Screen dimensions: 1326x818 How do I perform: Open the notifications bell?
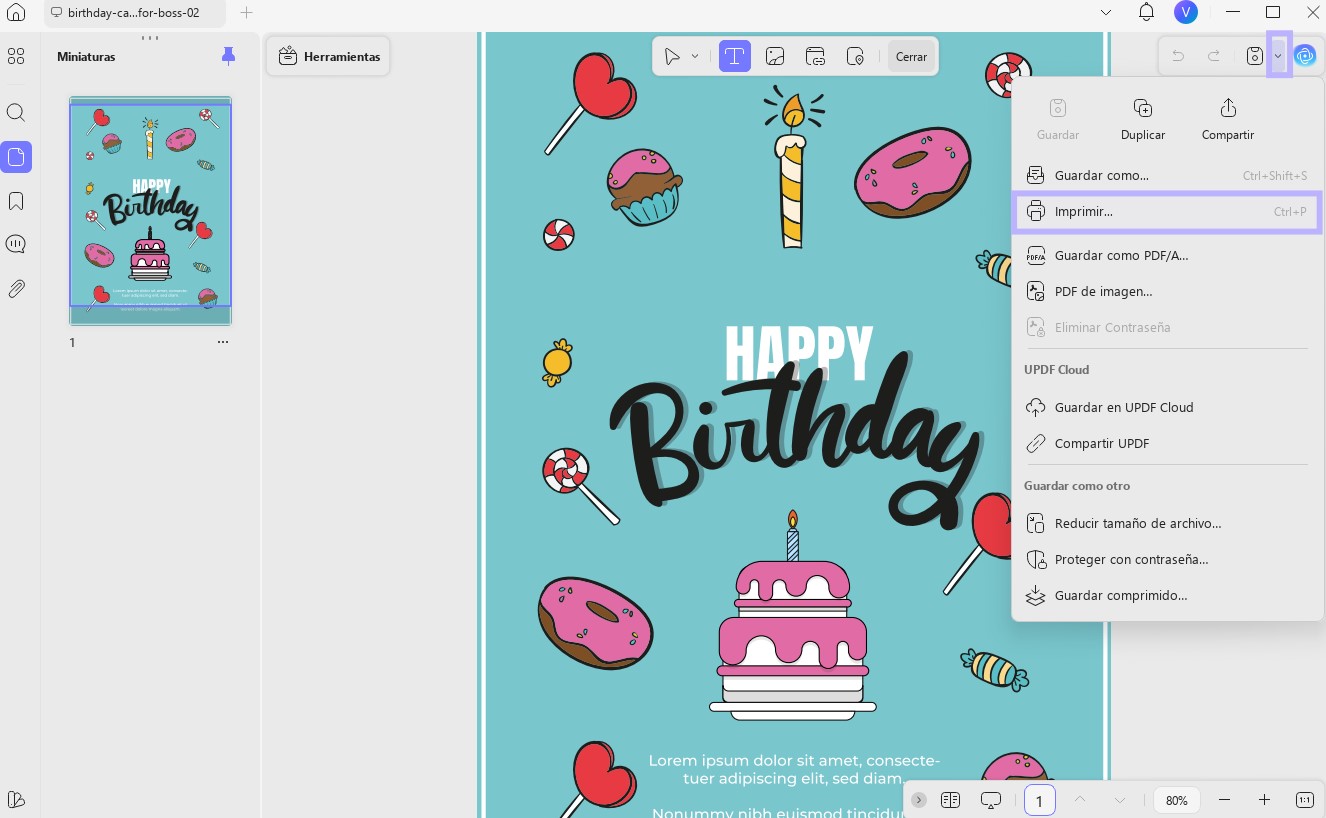[x=1146, y=13]
